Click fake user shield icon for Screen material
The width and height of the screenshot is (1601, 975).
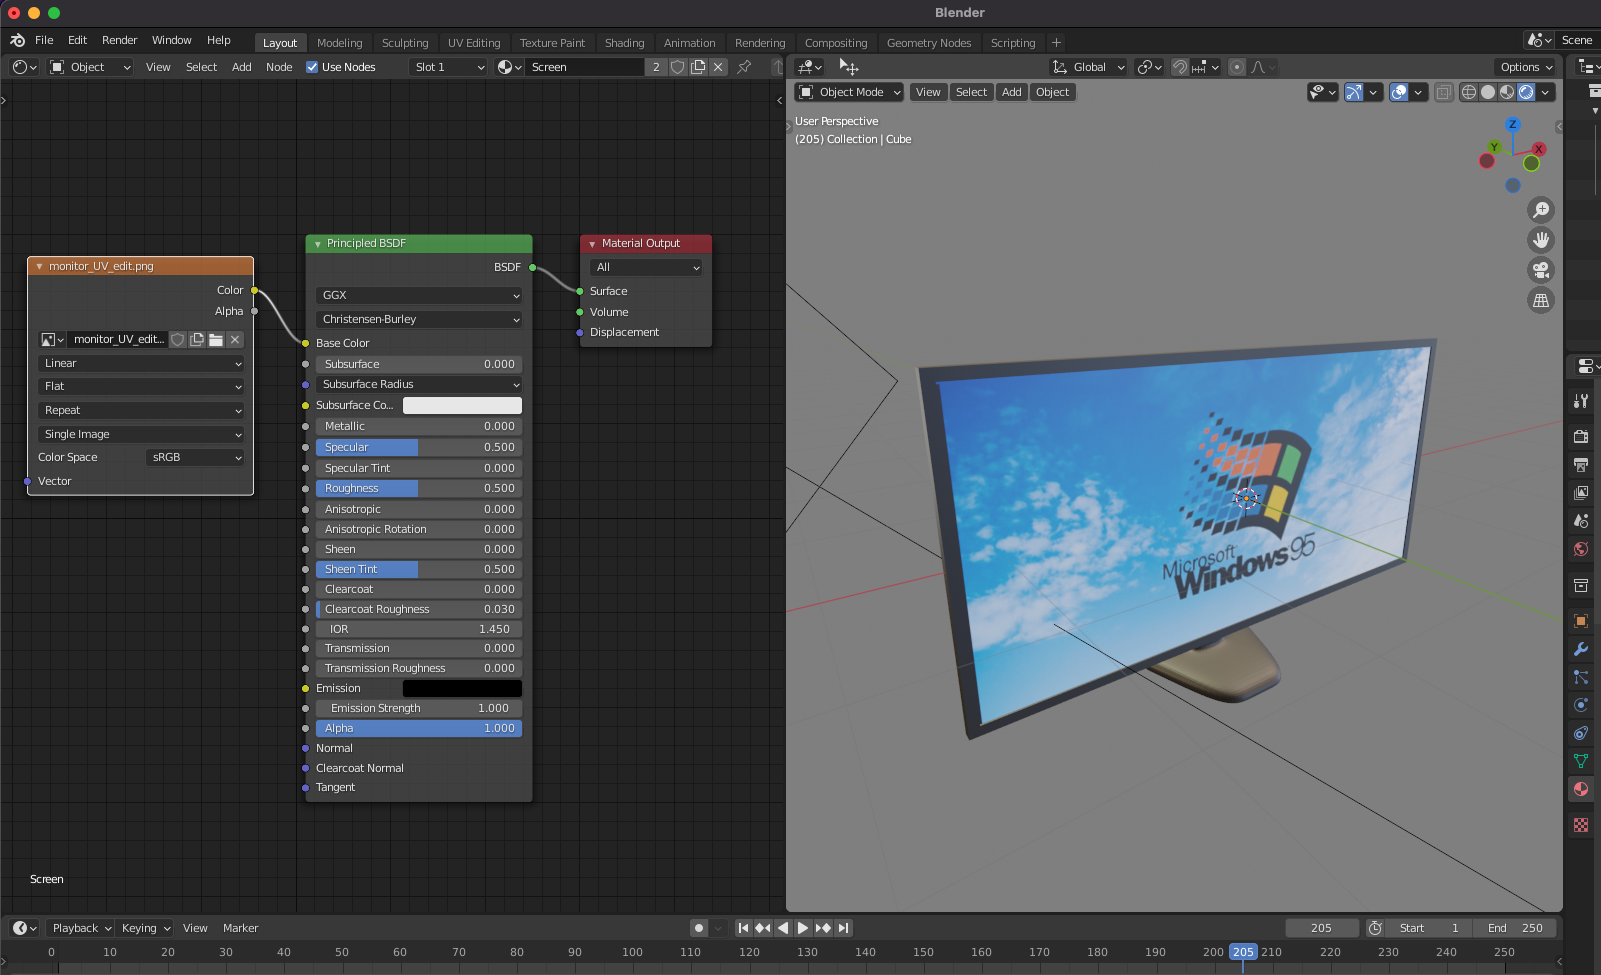(x=677, y=67)
